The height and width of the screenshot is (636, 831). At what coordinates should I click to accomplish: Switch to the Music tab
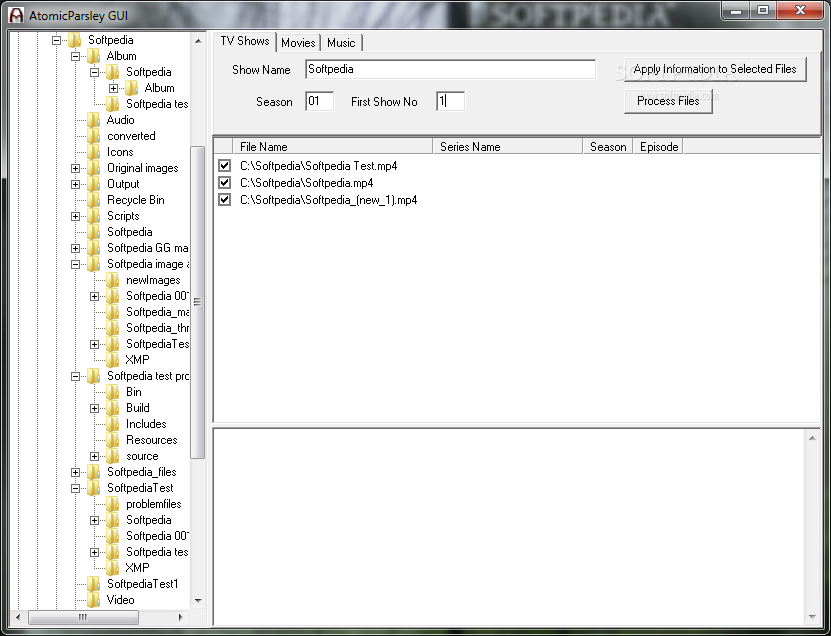pos(341,43)
